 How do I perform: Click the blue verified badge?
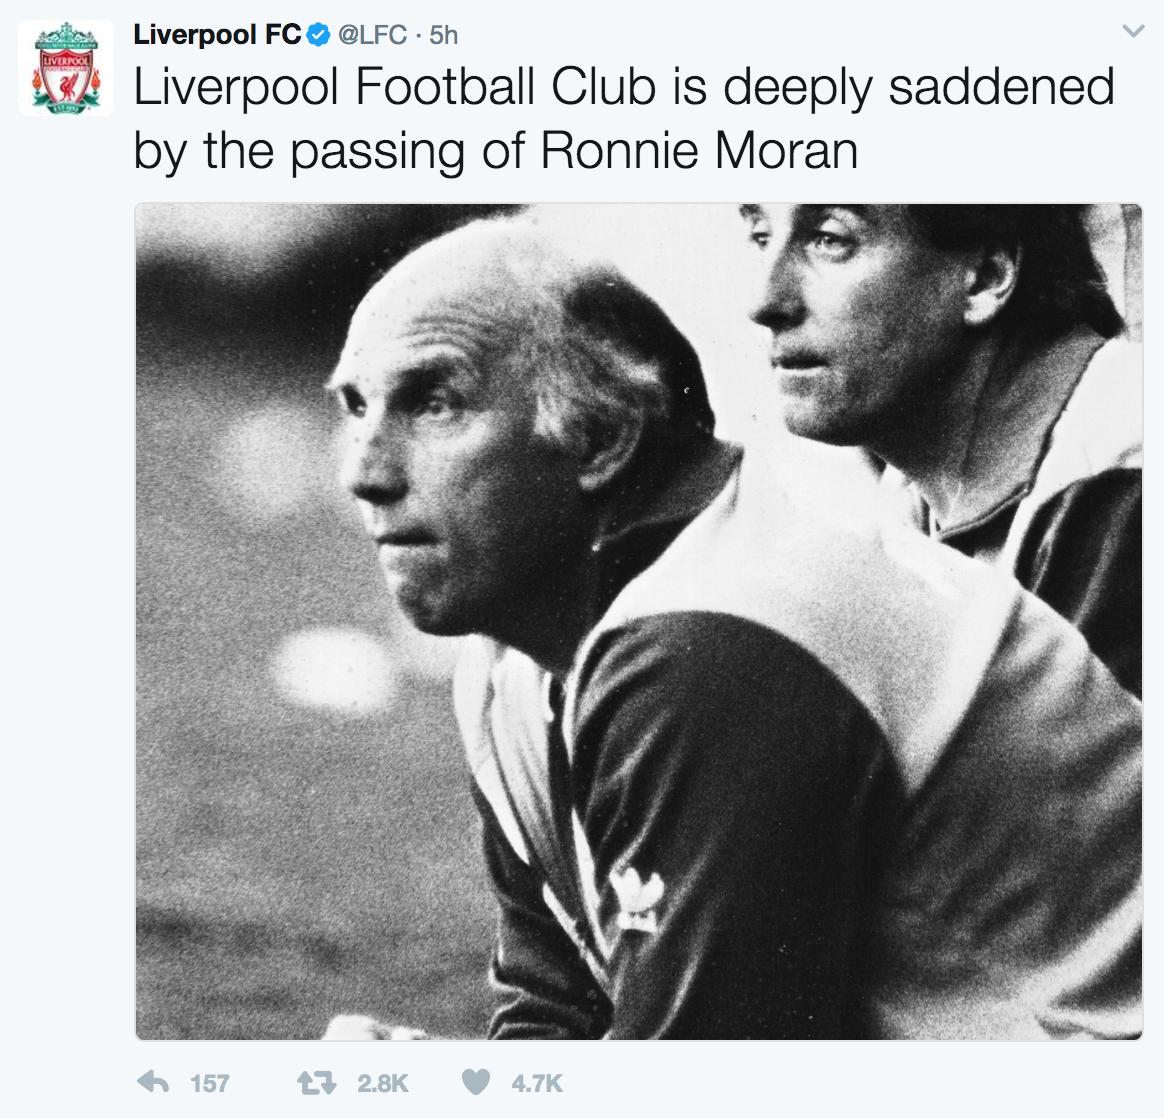(318, 35)
